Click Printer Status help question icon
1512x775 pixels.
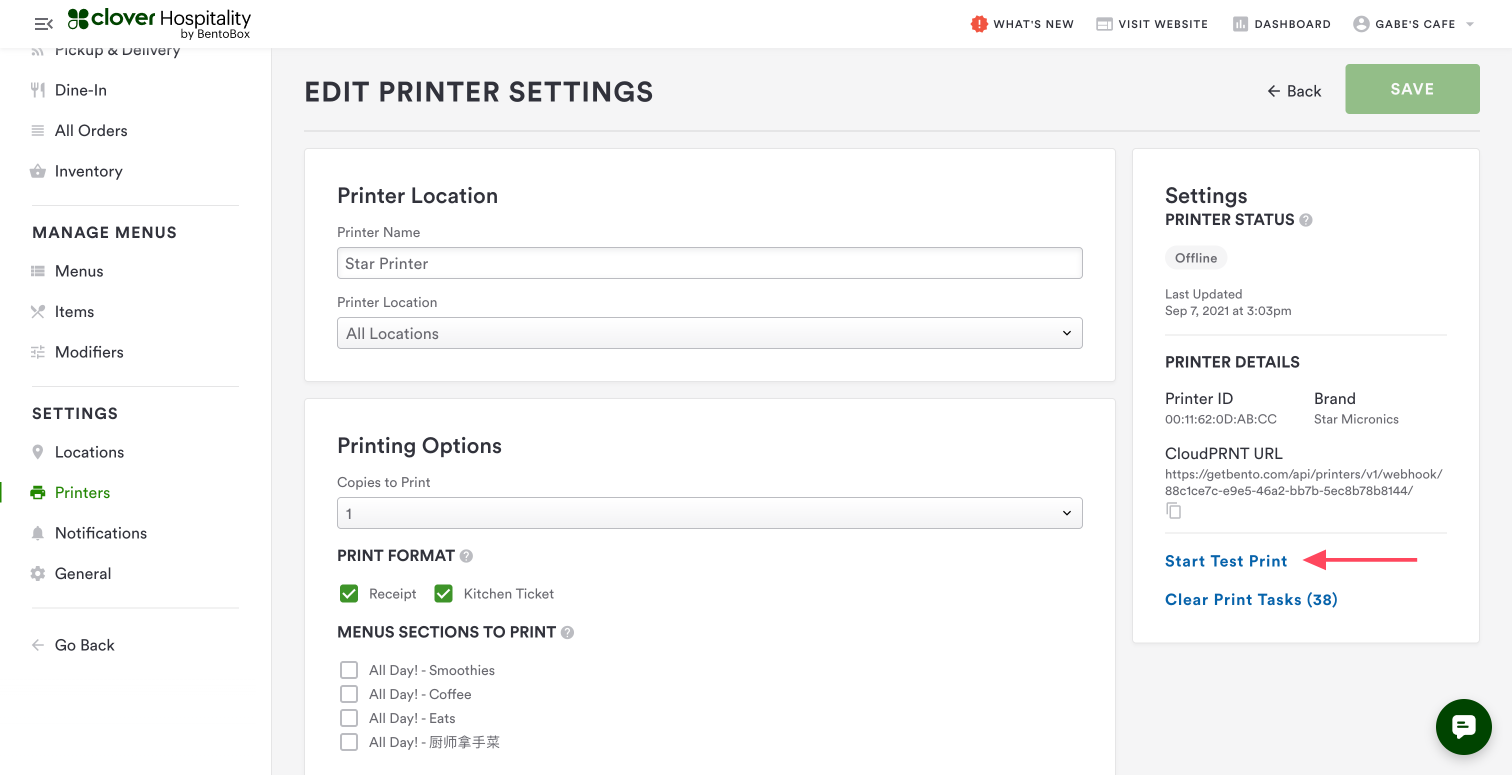coord(1306,220)
